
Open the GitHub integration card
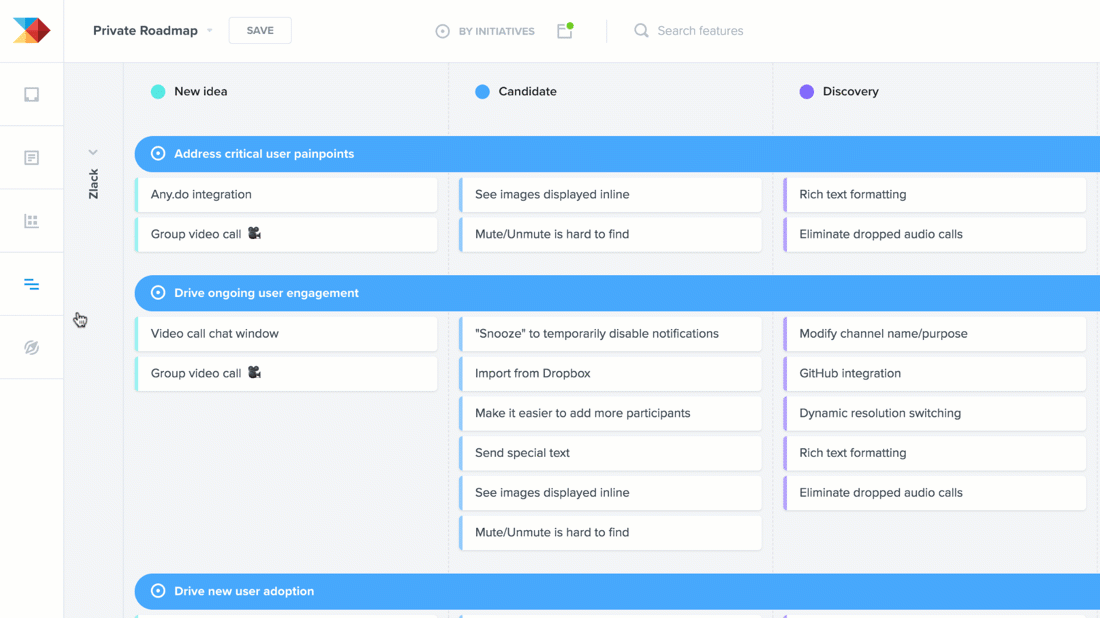pyautogui.click(x=934, y=373)
